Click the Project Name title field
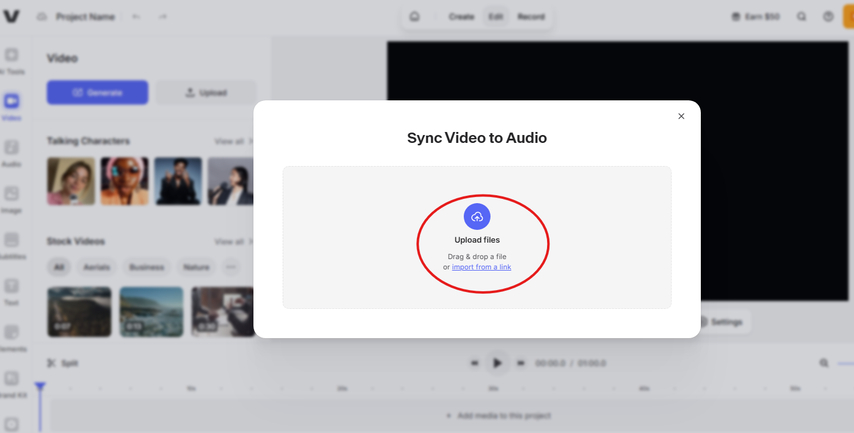Image resolution: width=854 pixels, height=433 pixels. (x=86, y=17)
